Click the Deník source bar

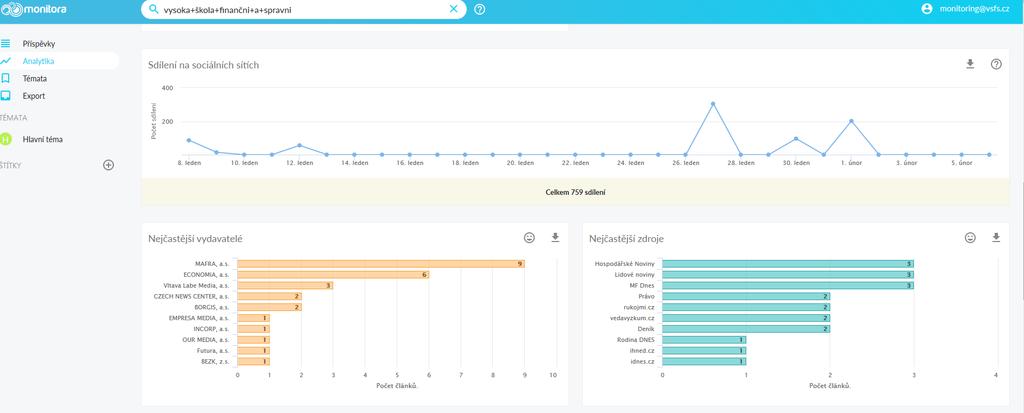click(746, 329)
